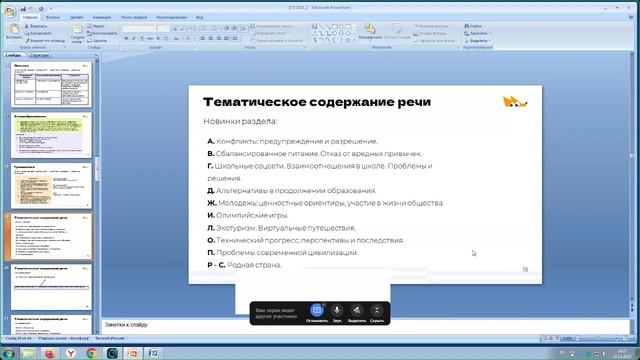640x360 pixels.
Task: Click the Windows Start button
Action: [9, 353]
